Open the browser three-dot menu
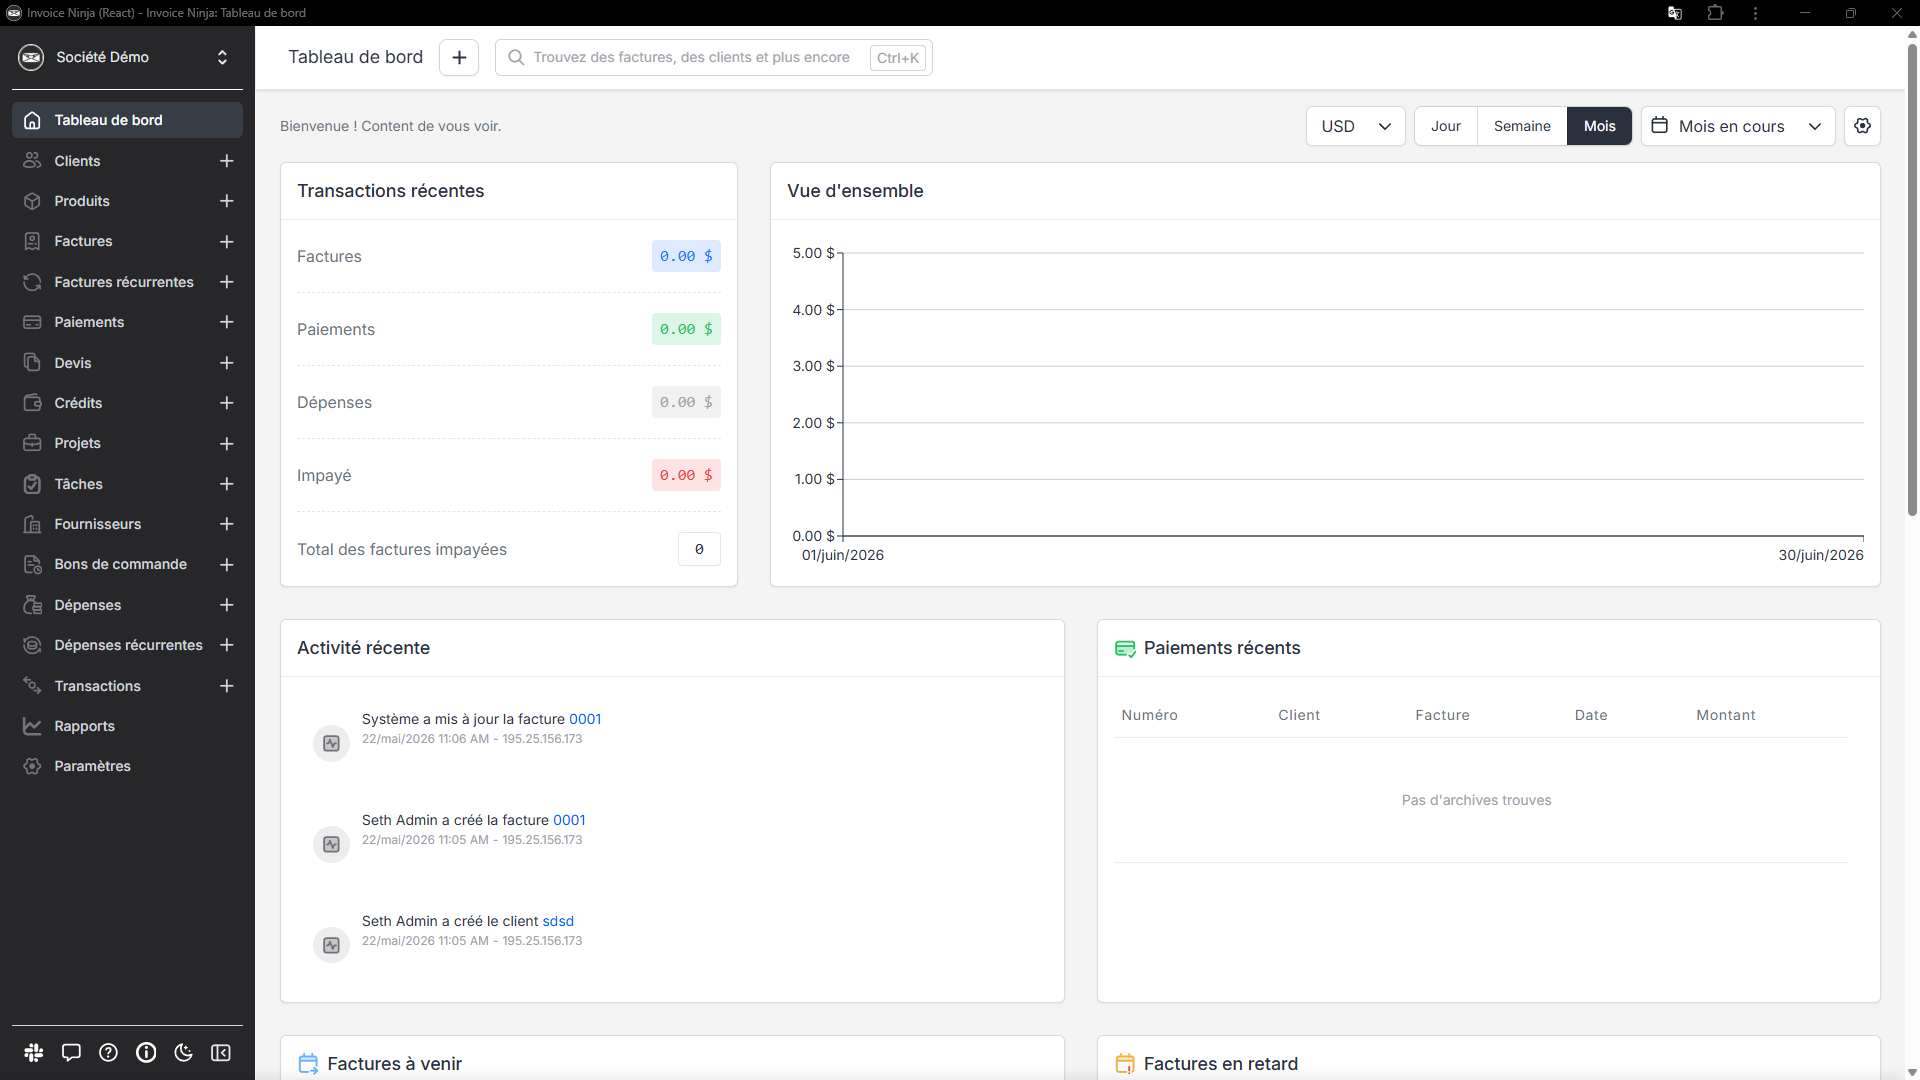 coord(1756,13)
